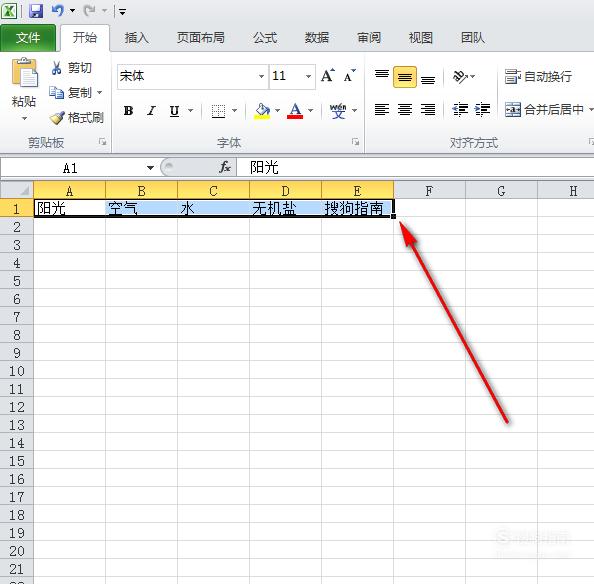Select row 5 header
594x584 pixels.
point(17,281)
